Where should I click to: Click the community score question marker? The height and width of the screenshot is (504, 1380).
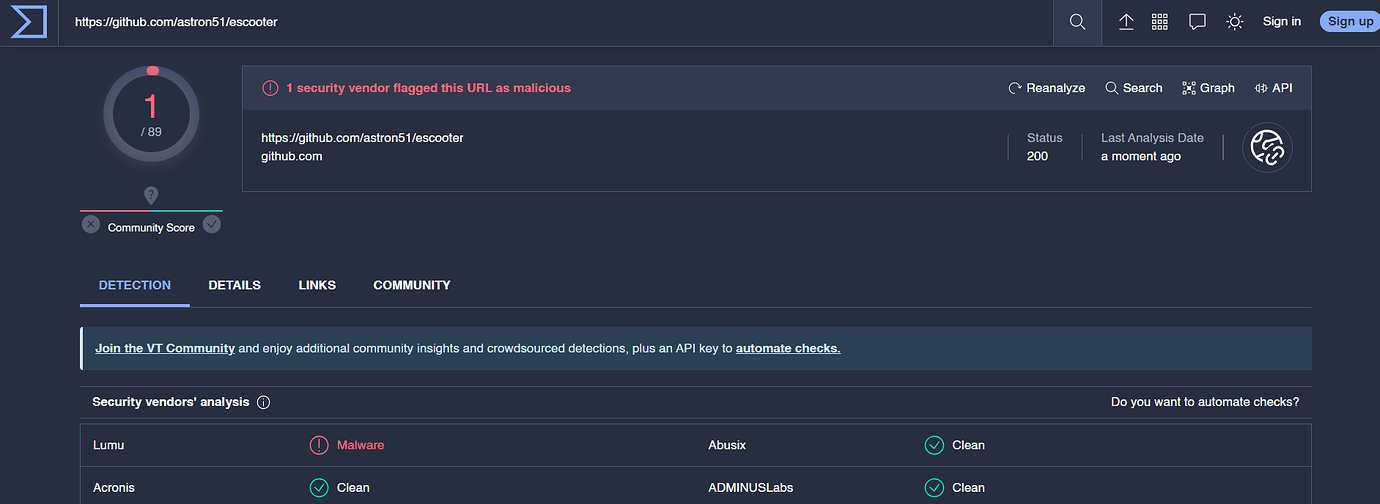coord(151,195)
